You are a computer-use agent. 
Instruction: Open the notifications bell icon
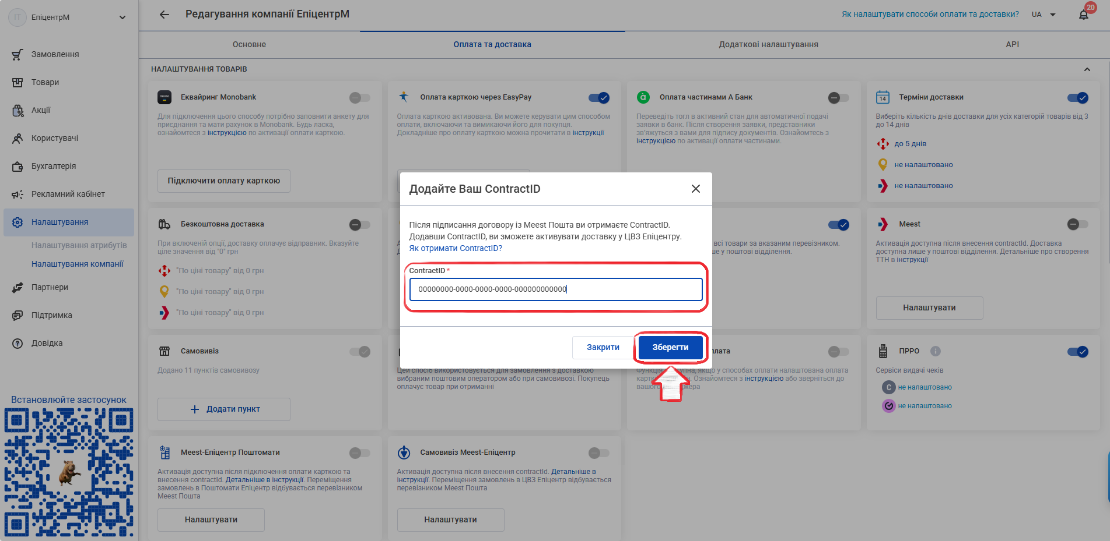click(x=1083, y=15)
